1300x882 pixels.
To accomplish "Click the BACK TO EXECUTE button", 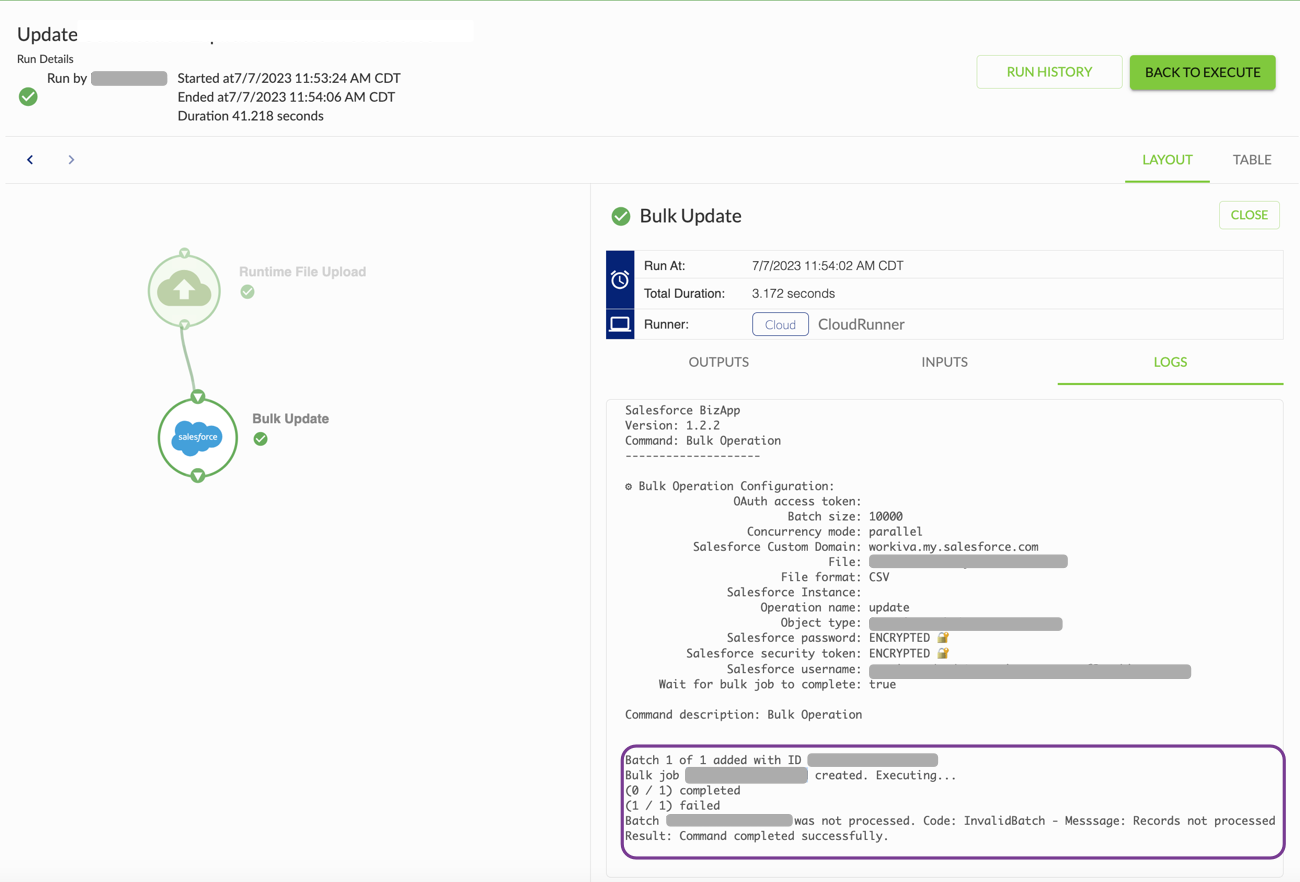I will (x=1202, y=72).
